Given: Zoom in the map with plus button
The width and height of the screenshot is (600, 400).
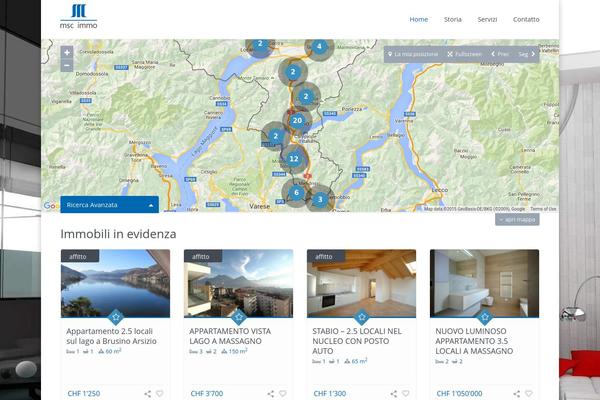Looking at the screenshot, I should pos(67,52).
